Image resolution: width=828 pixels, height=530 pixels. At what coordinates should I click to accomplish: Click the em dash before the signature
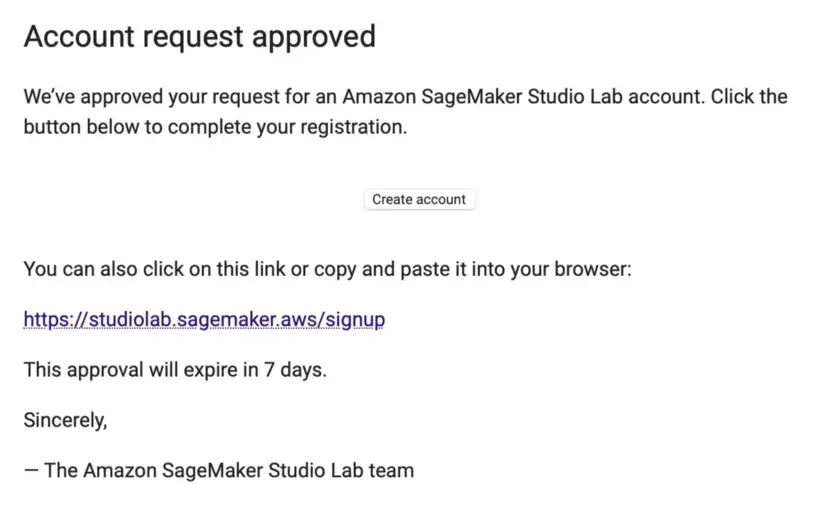pyautogui.click(x=31, y=470)
